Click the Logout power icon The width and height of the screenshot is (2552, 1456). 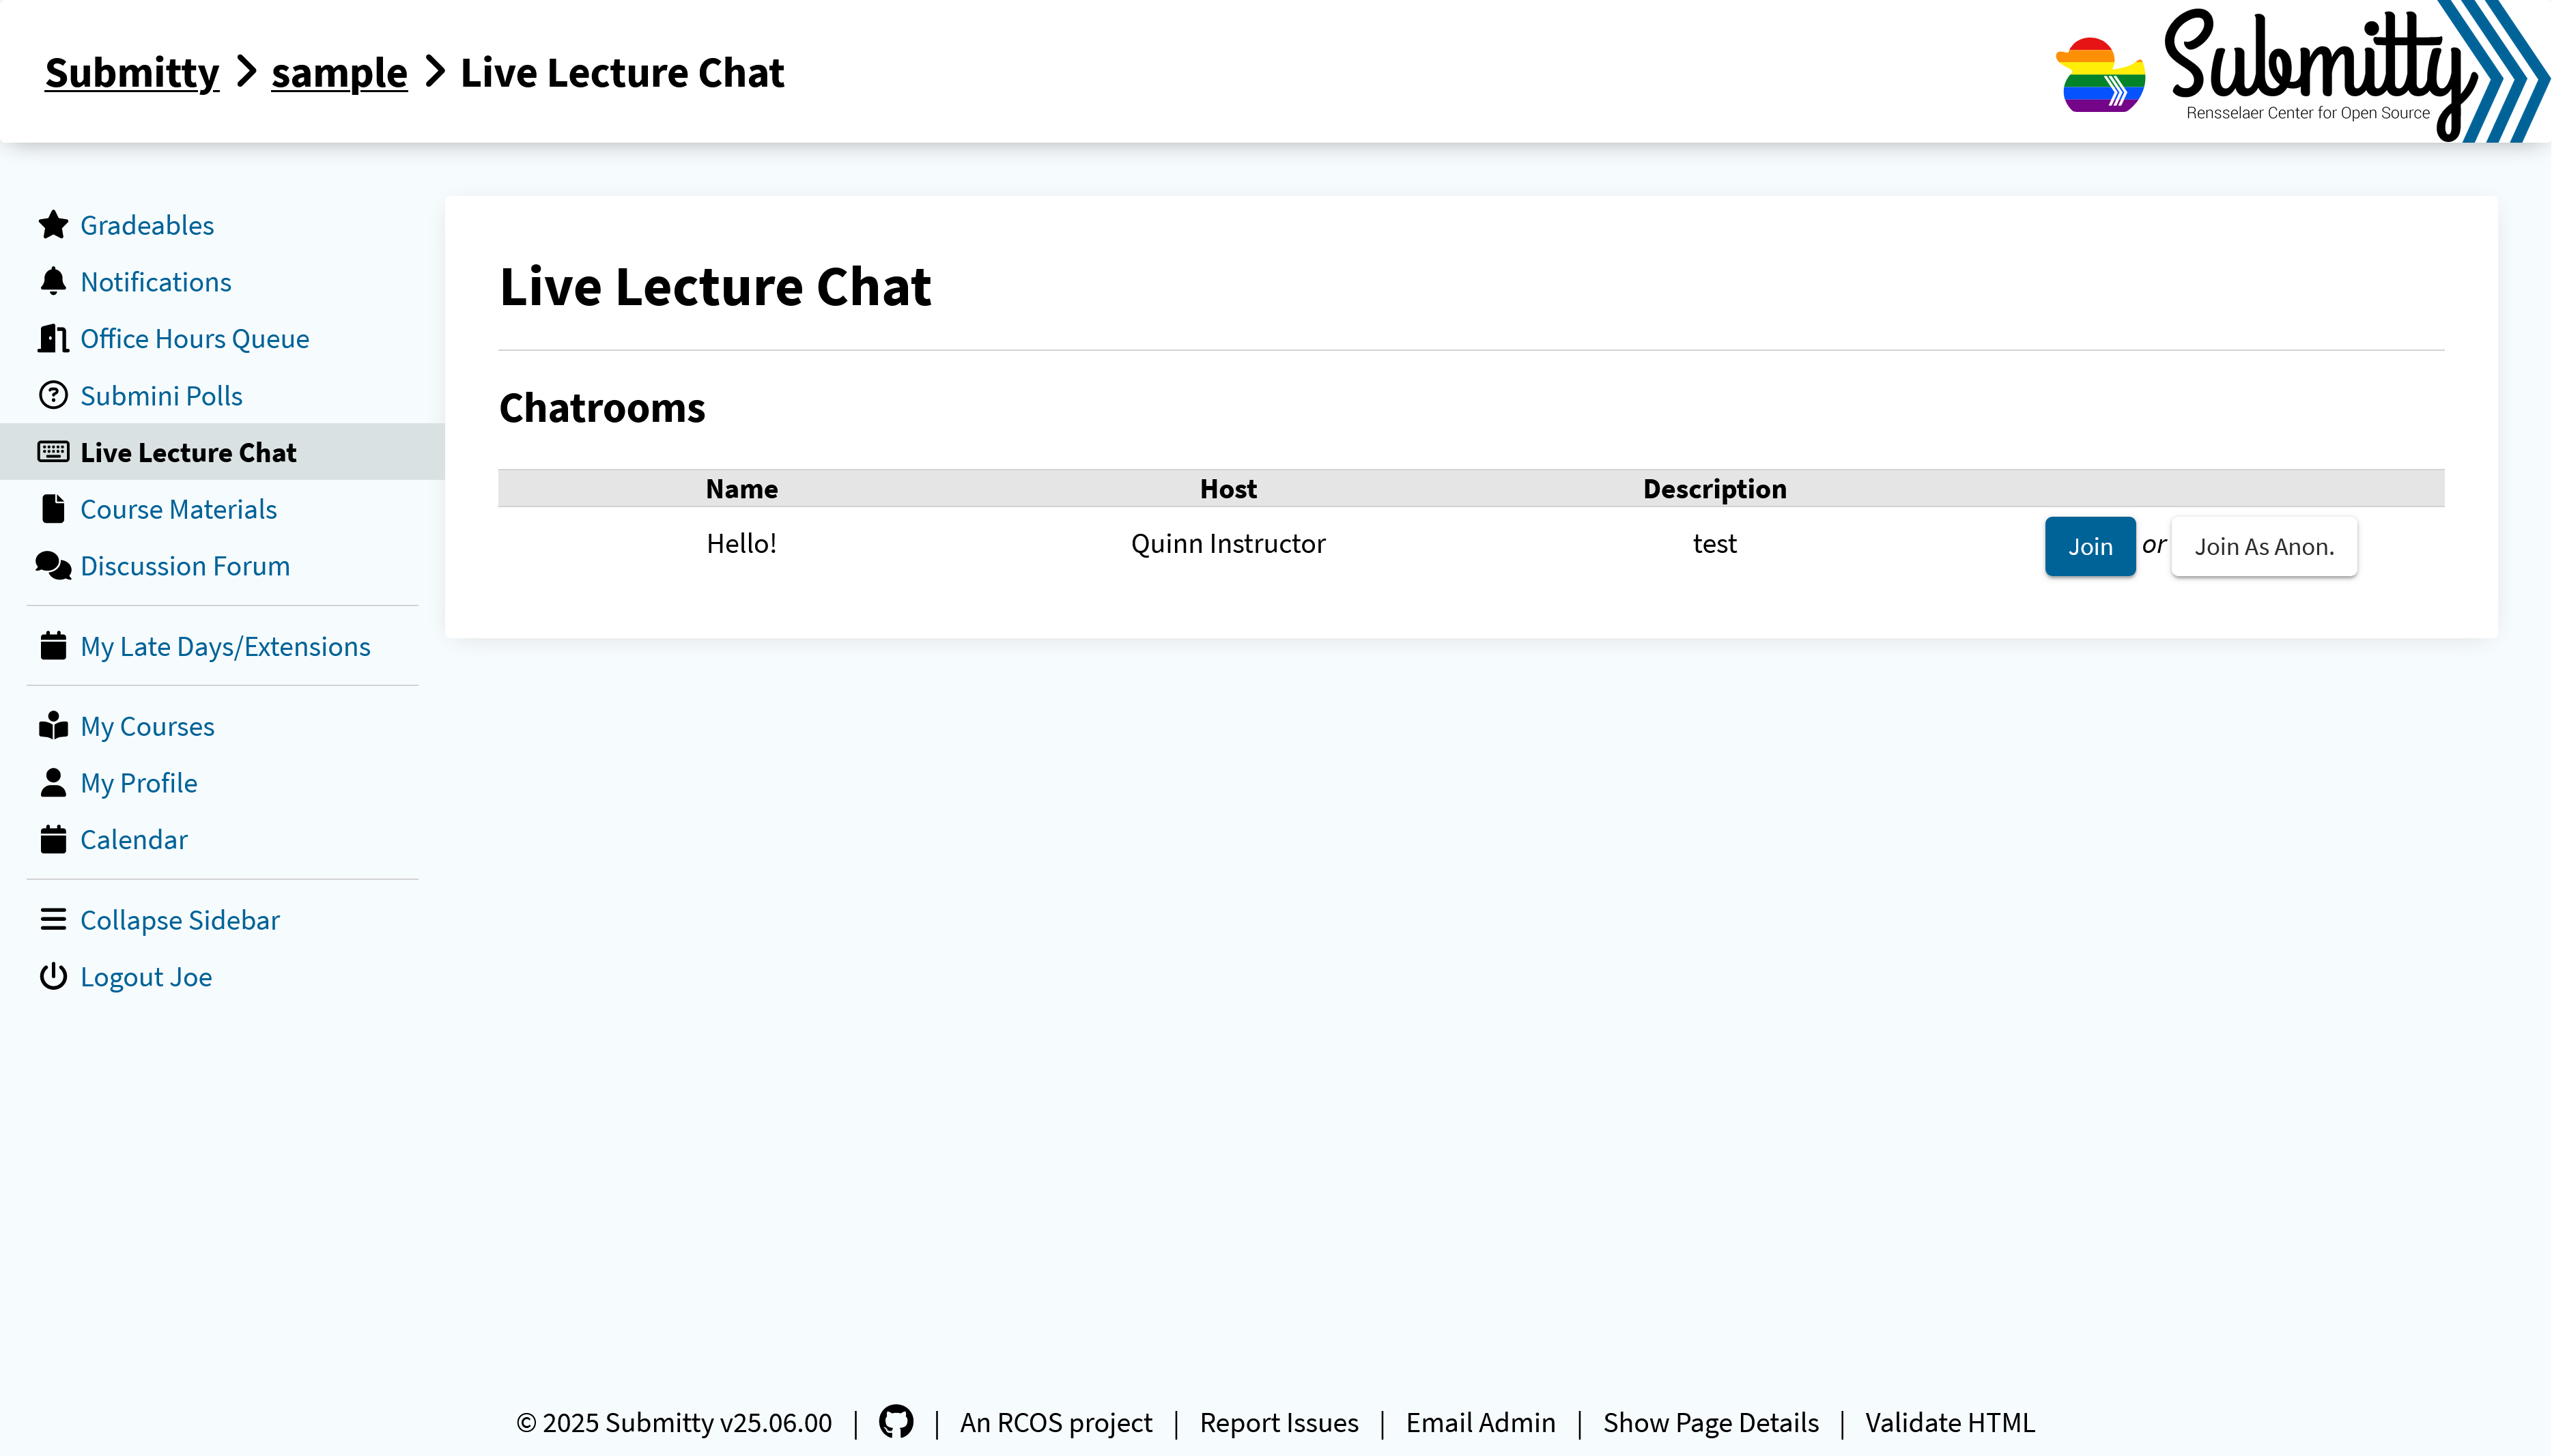click(53, 977)
